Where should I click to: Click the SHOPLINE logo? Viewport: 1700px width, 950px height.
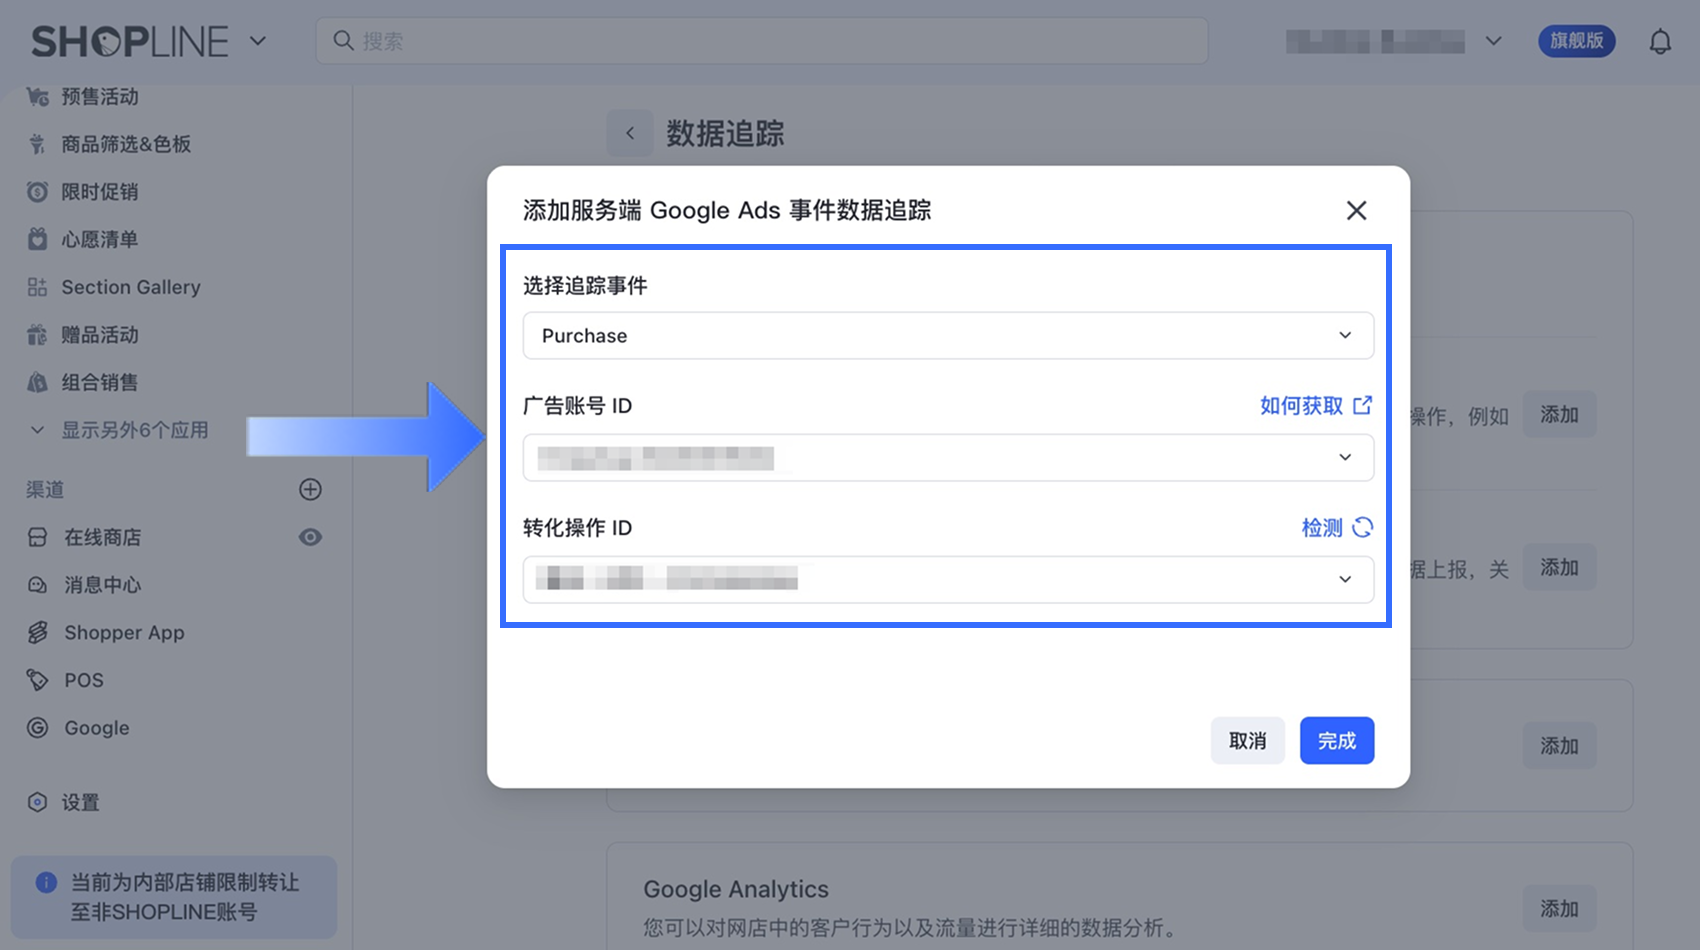pyautogui.click(x=130, y=41)
